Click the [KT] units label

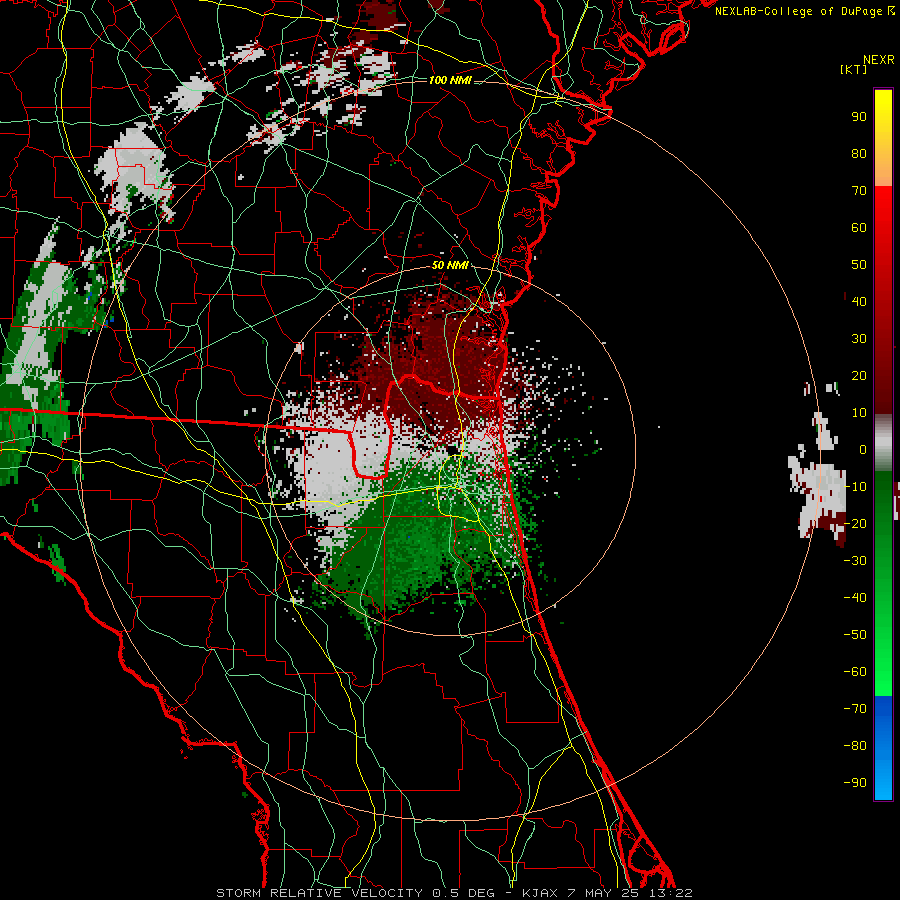tap(854, 69)
